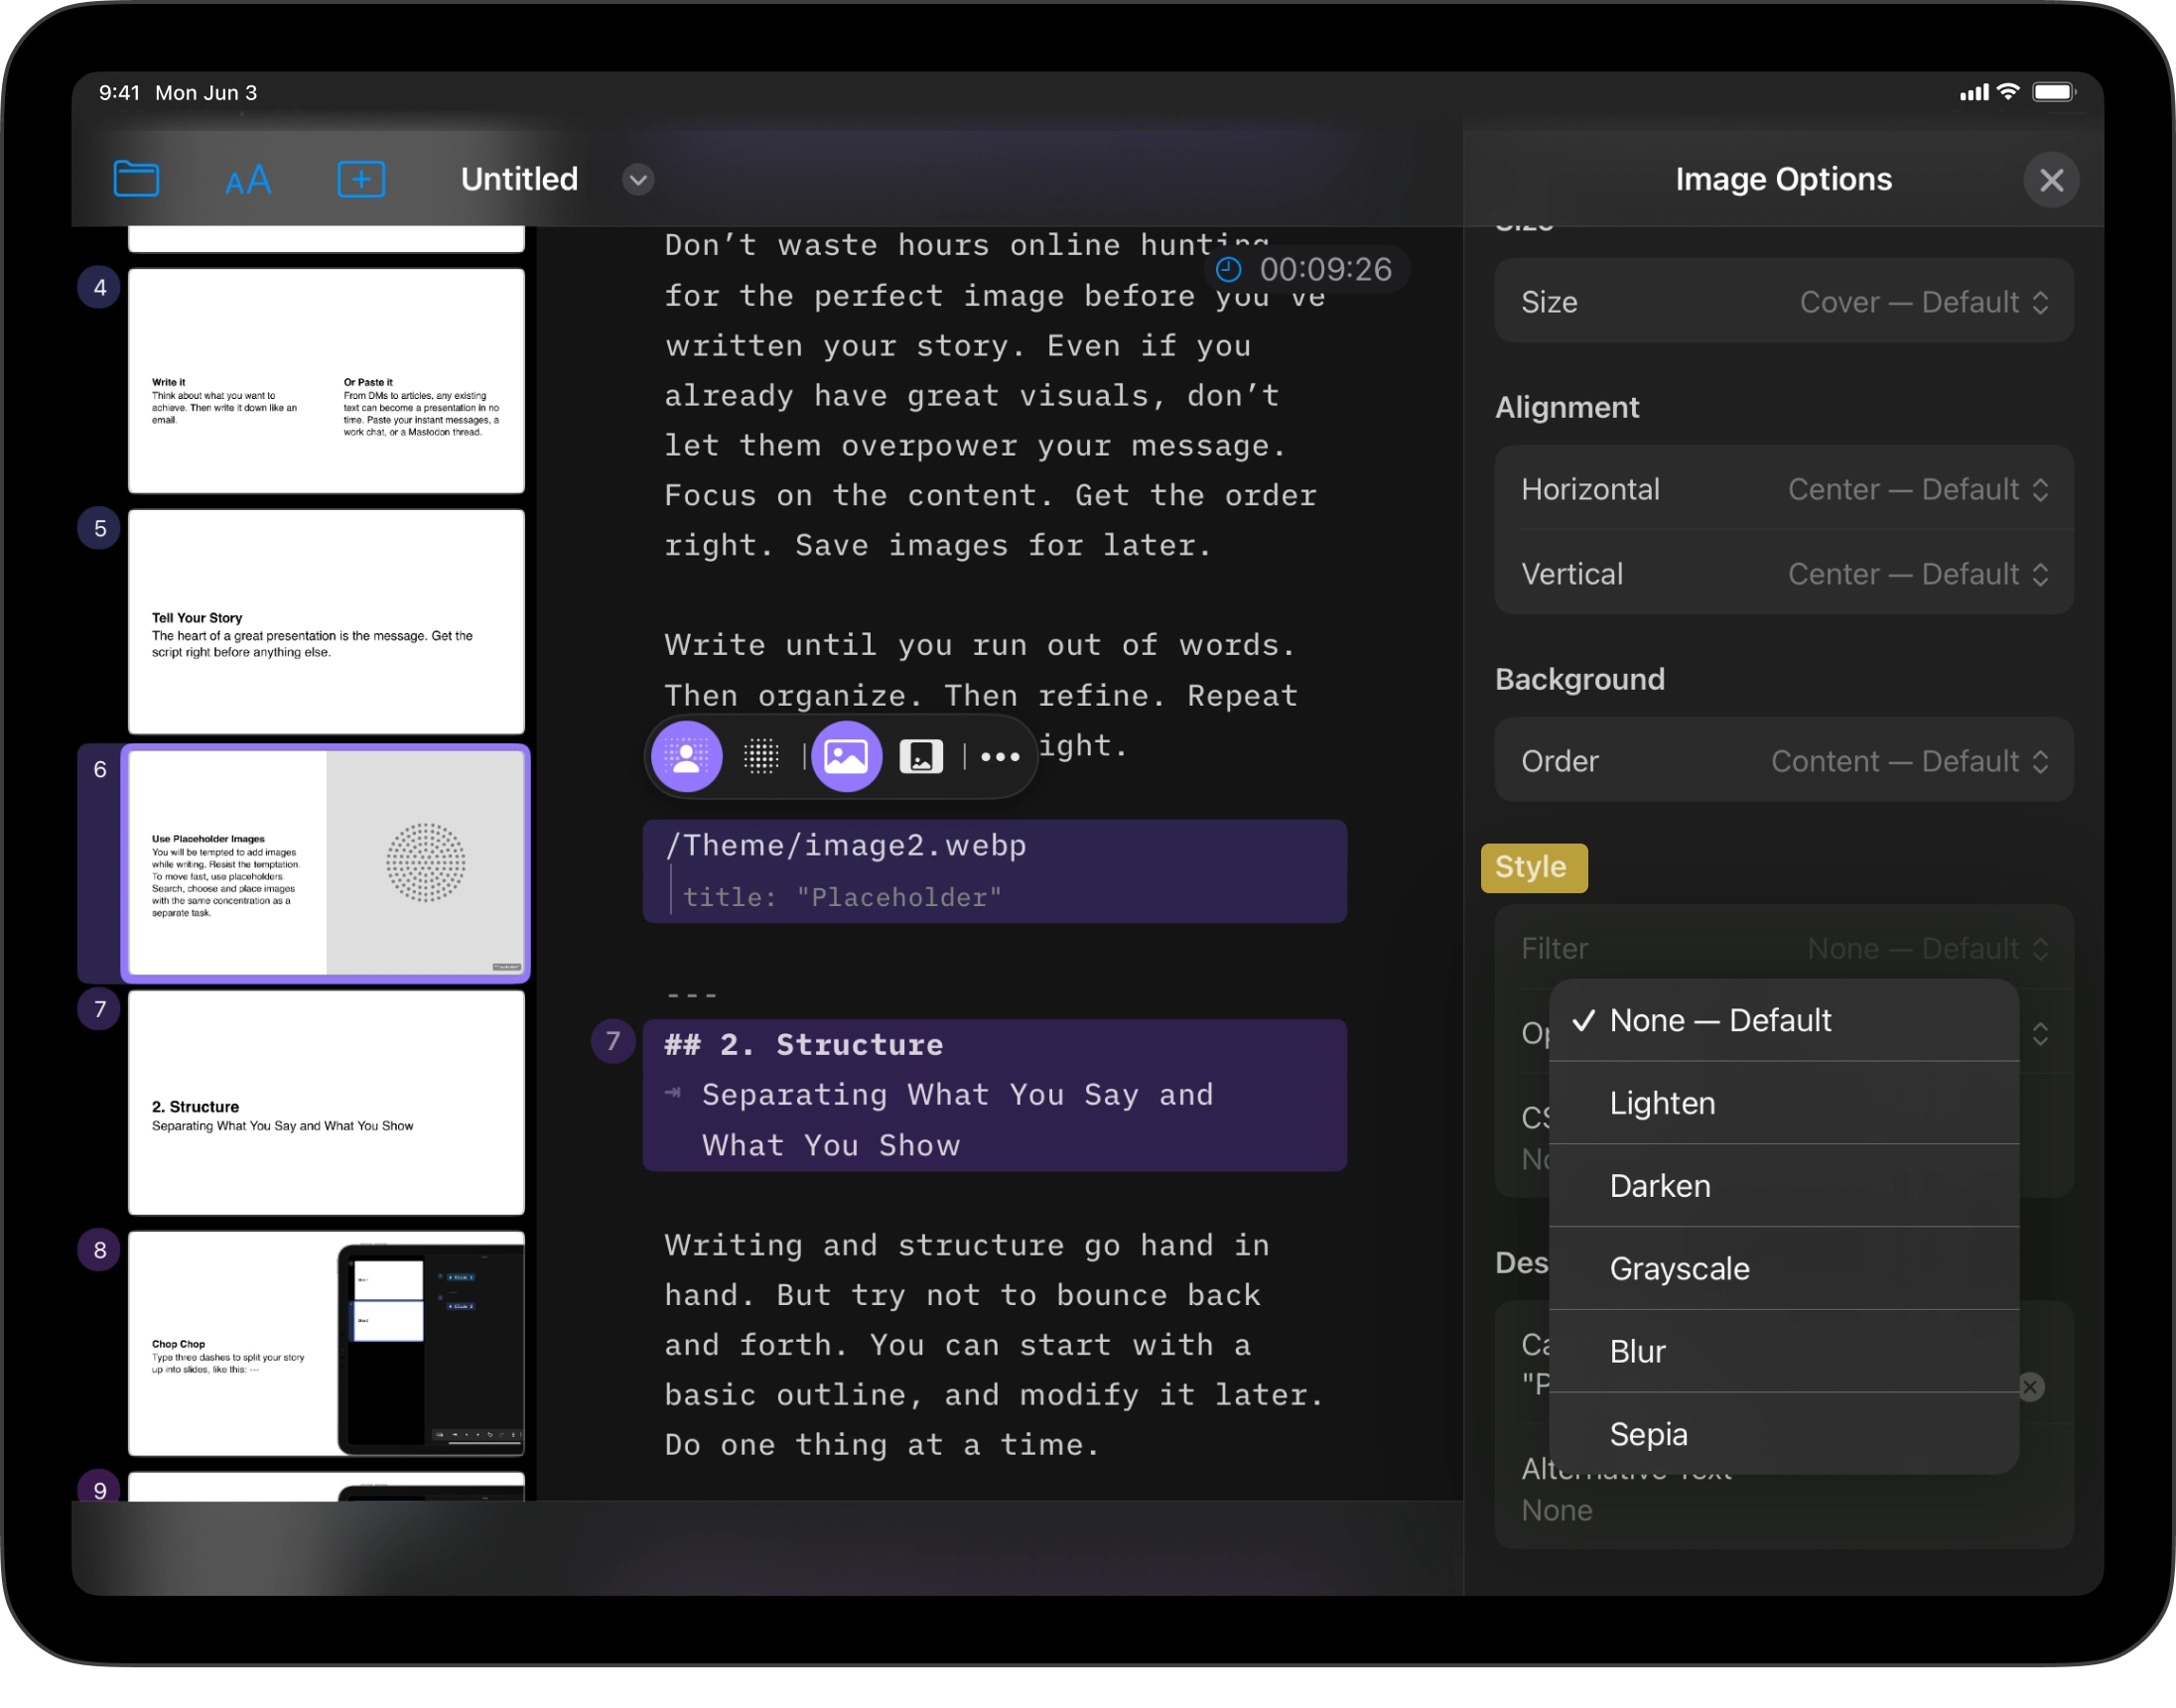
Task: Clear the caption with x button
Action: (x=2030, y=1387)
